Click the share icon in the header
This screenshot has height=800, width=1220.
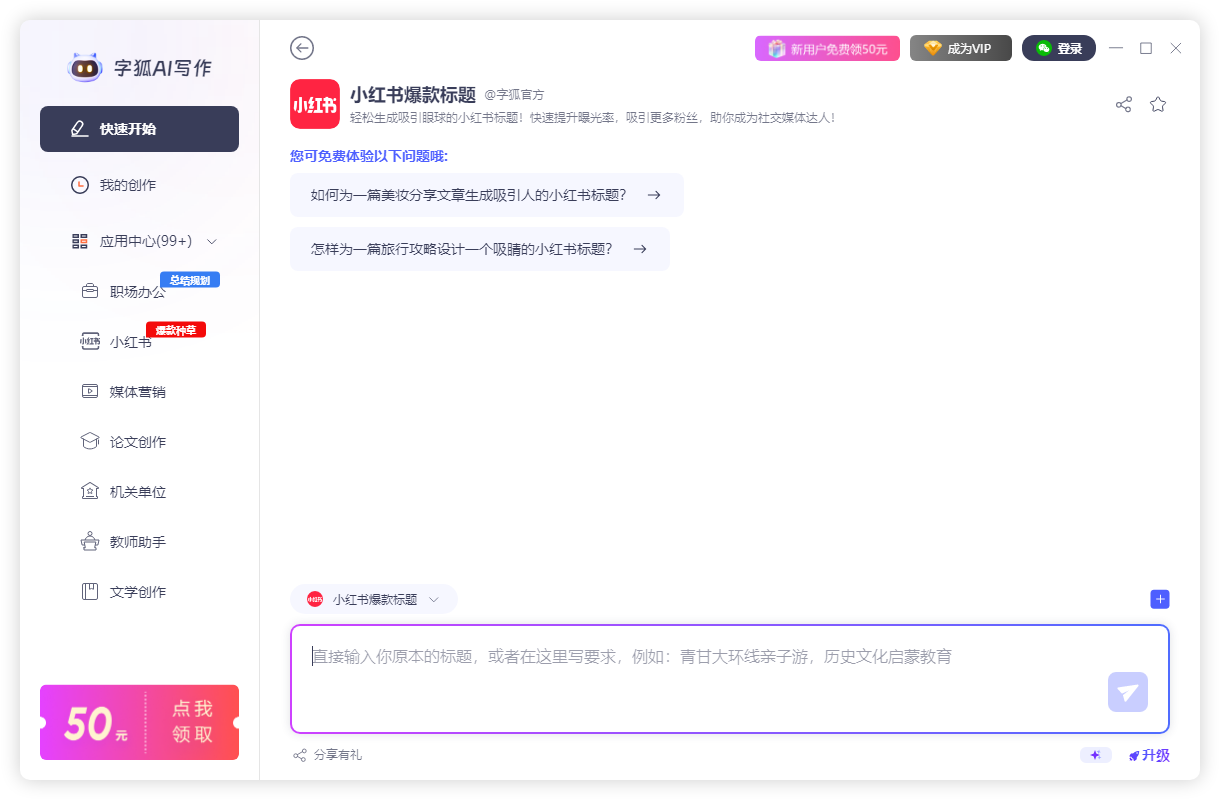1124,104
